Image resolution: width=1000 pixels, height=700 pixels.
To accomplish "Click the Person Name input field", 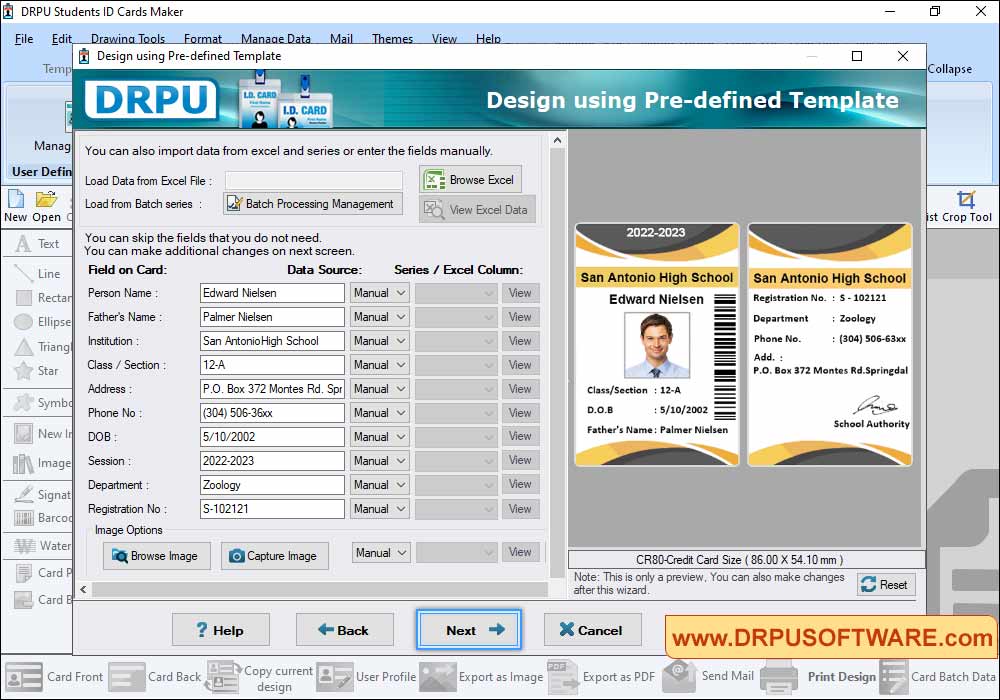I will tap(272, 293).
